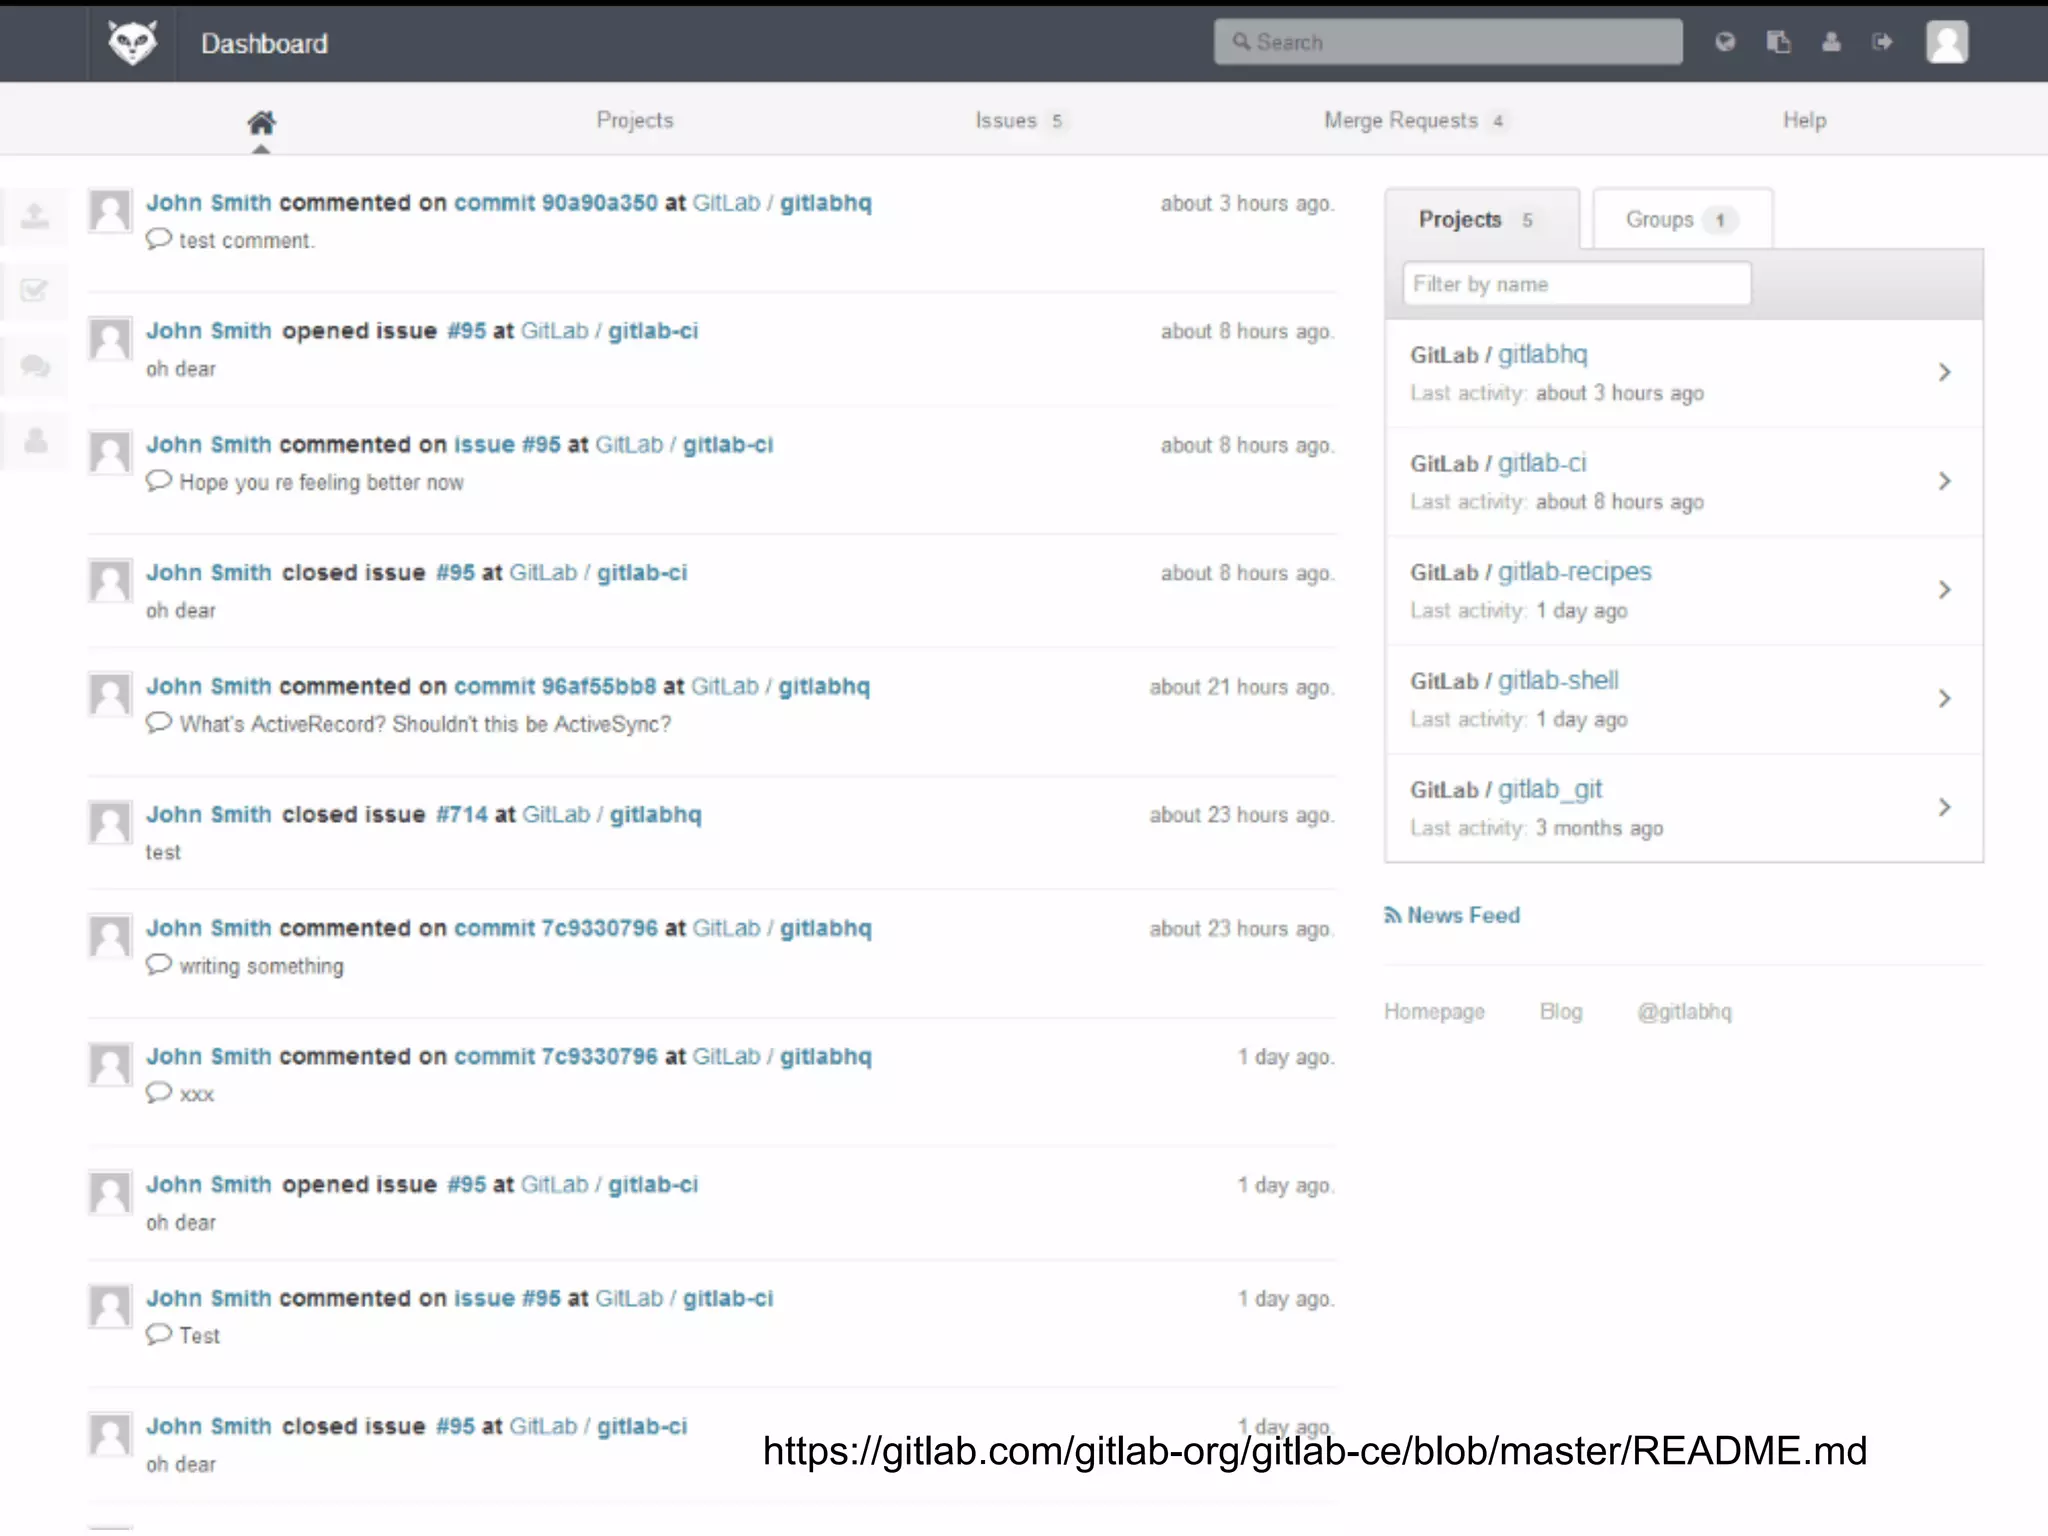
Task: Open the Help navigation tab
Action: pyautogui.click(x=1804, y=120)
